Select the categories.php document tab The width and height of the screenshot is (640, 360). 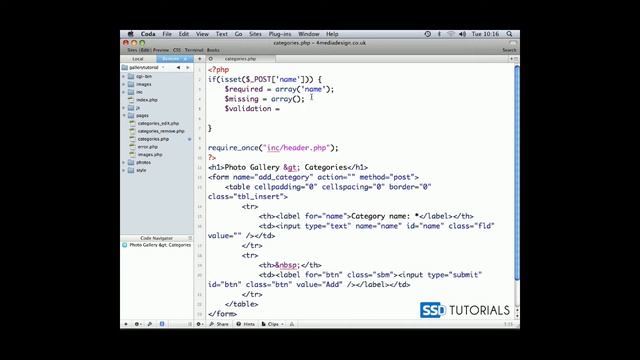tap(240, 59)
